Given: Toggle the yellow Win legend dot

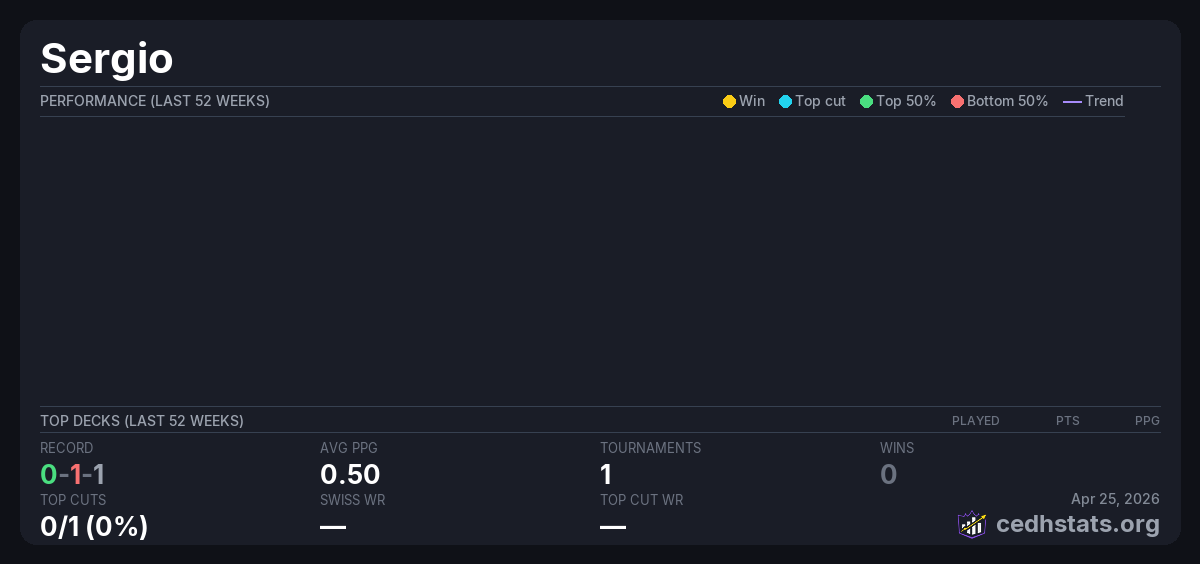Looking at the screenshot, I should click(x=729, y=101).
